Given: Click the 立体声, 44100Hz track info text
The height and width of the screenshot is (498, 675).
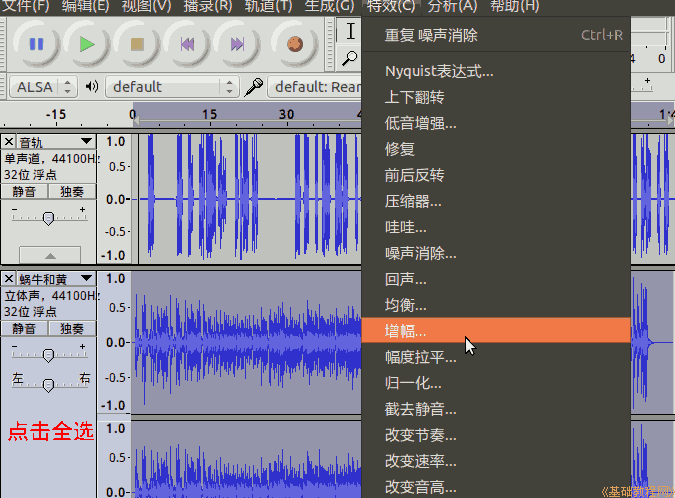Looking at the screenshot, I should click(50, 296).
